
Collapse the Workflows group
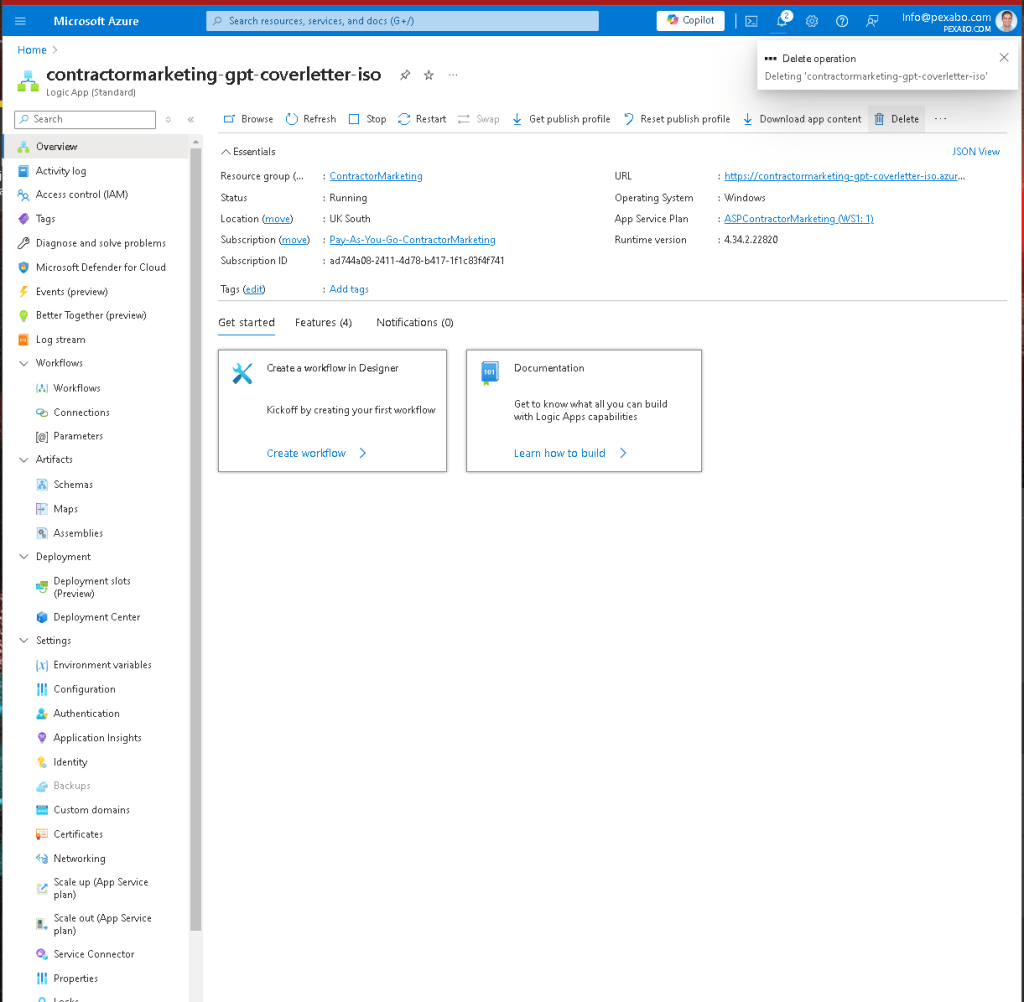coord(24,363)
